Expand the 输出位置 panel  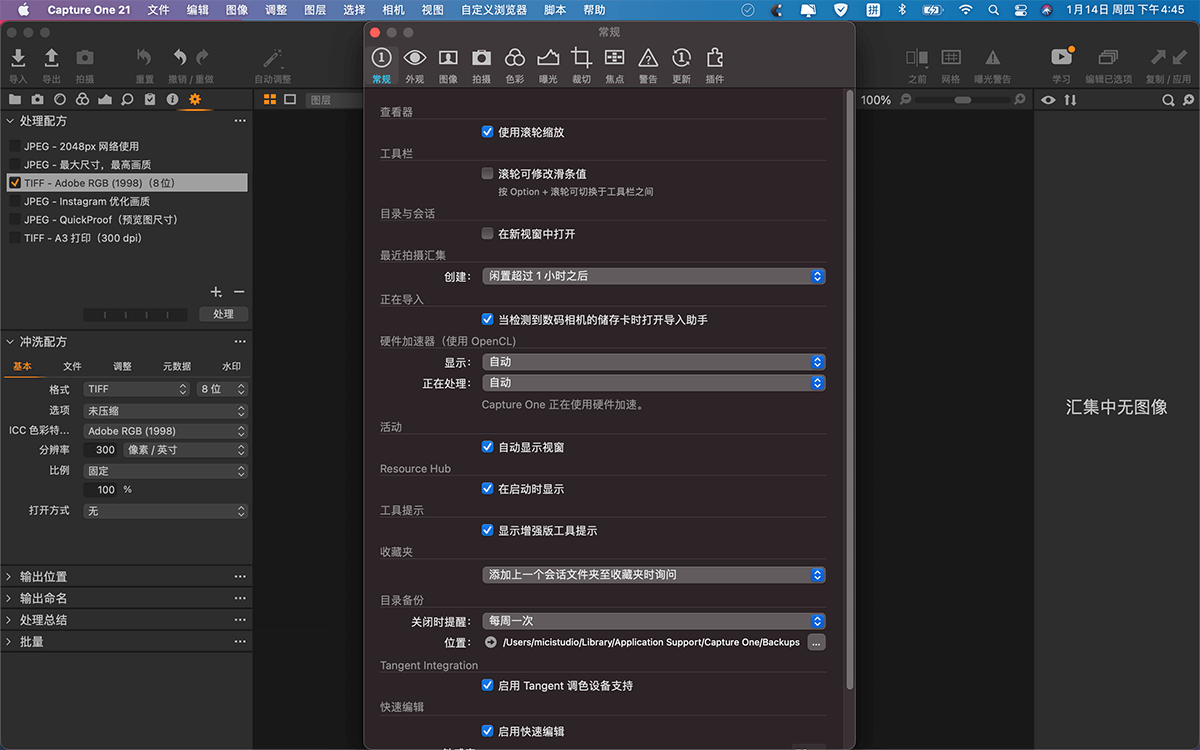(x=9, y=577)
